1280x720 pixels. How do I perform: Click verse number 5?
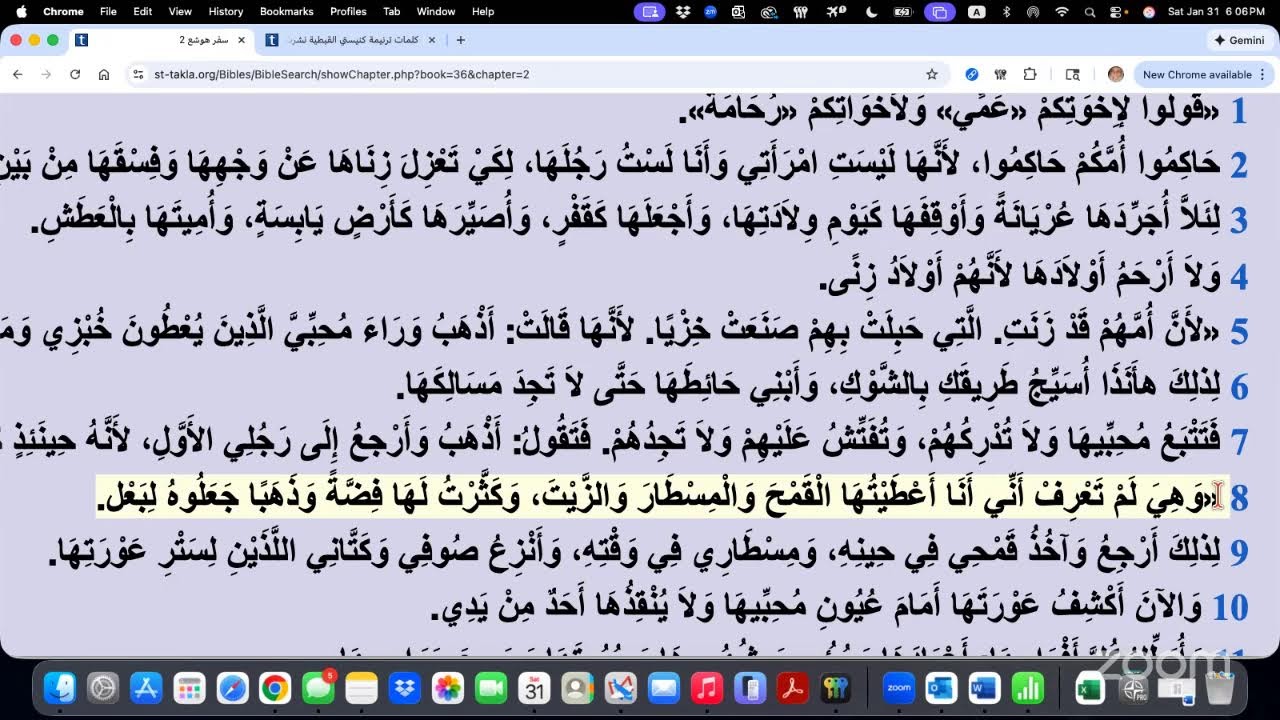pyautogui.click(x=1239, y=332)
